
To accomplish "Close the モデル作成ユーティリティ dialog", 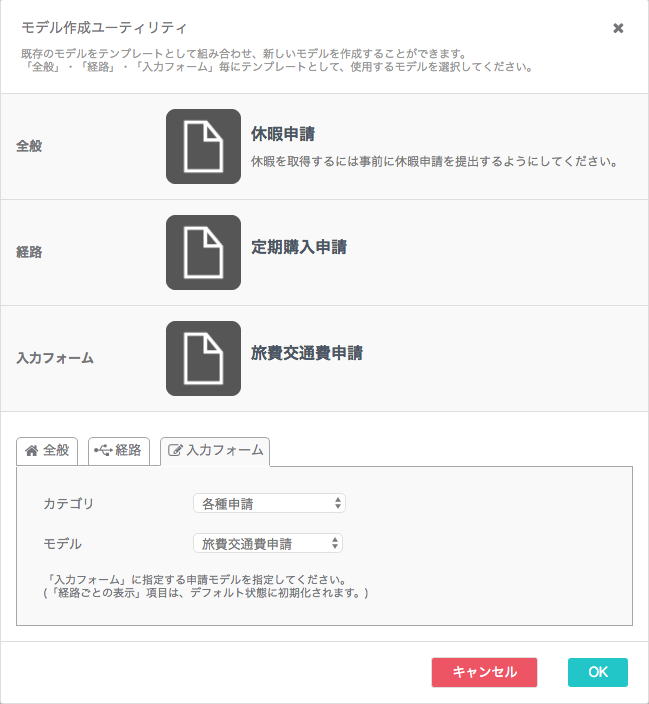I will tap(618, 28).
